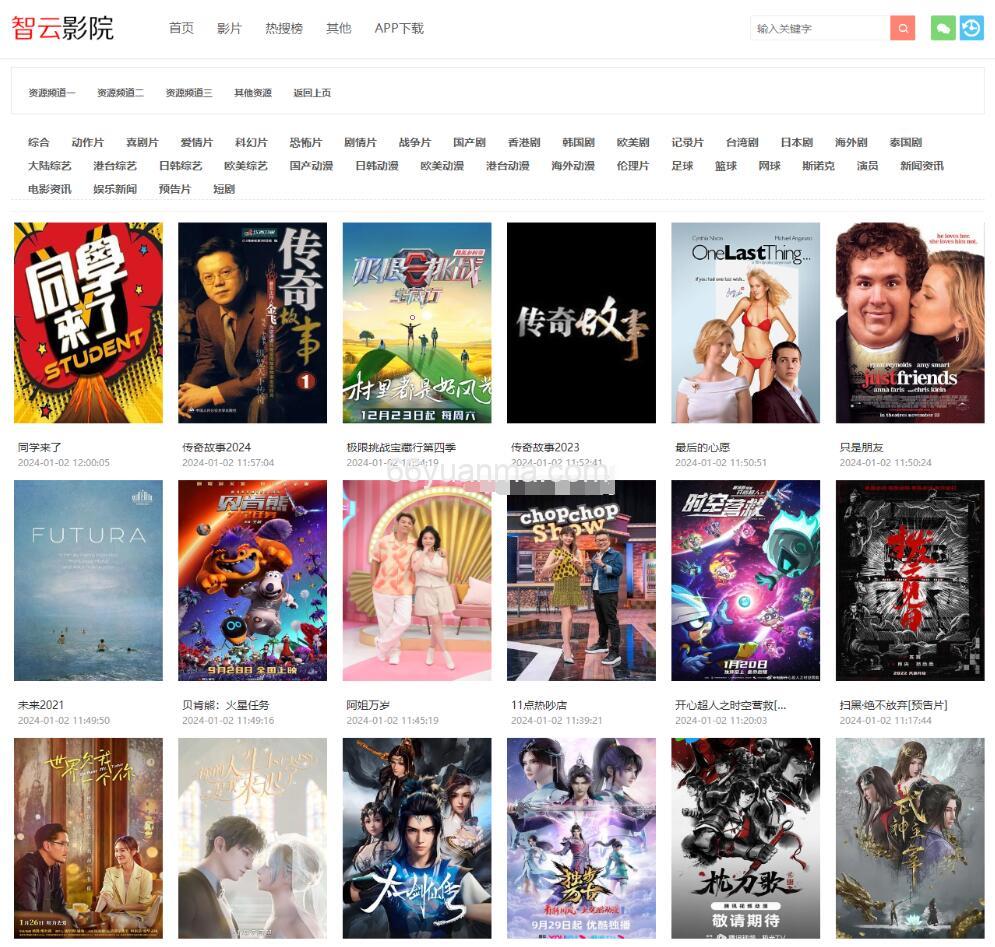
Task: Filter by the 动作片 category
Action: (87, 142)
